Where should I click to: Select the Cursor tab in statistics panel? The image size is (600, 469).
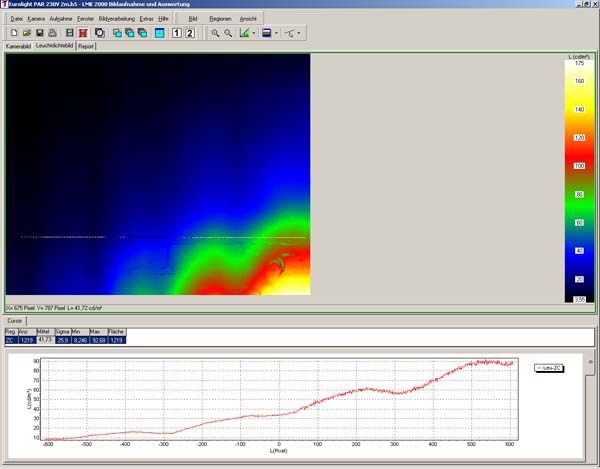(x=15, y=320)
